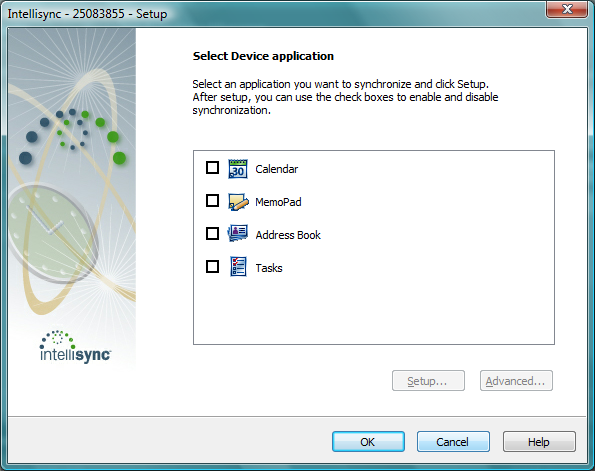Viewport: 595px width, 471px height.
Task: Close the Intellisync Setup window
Action: [567, 9]
